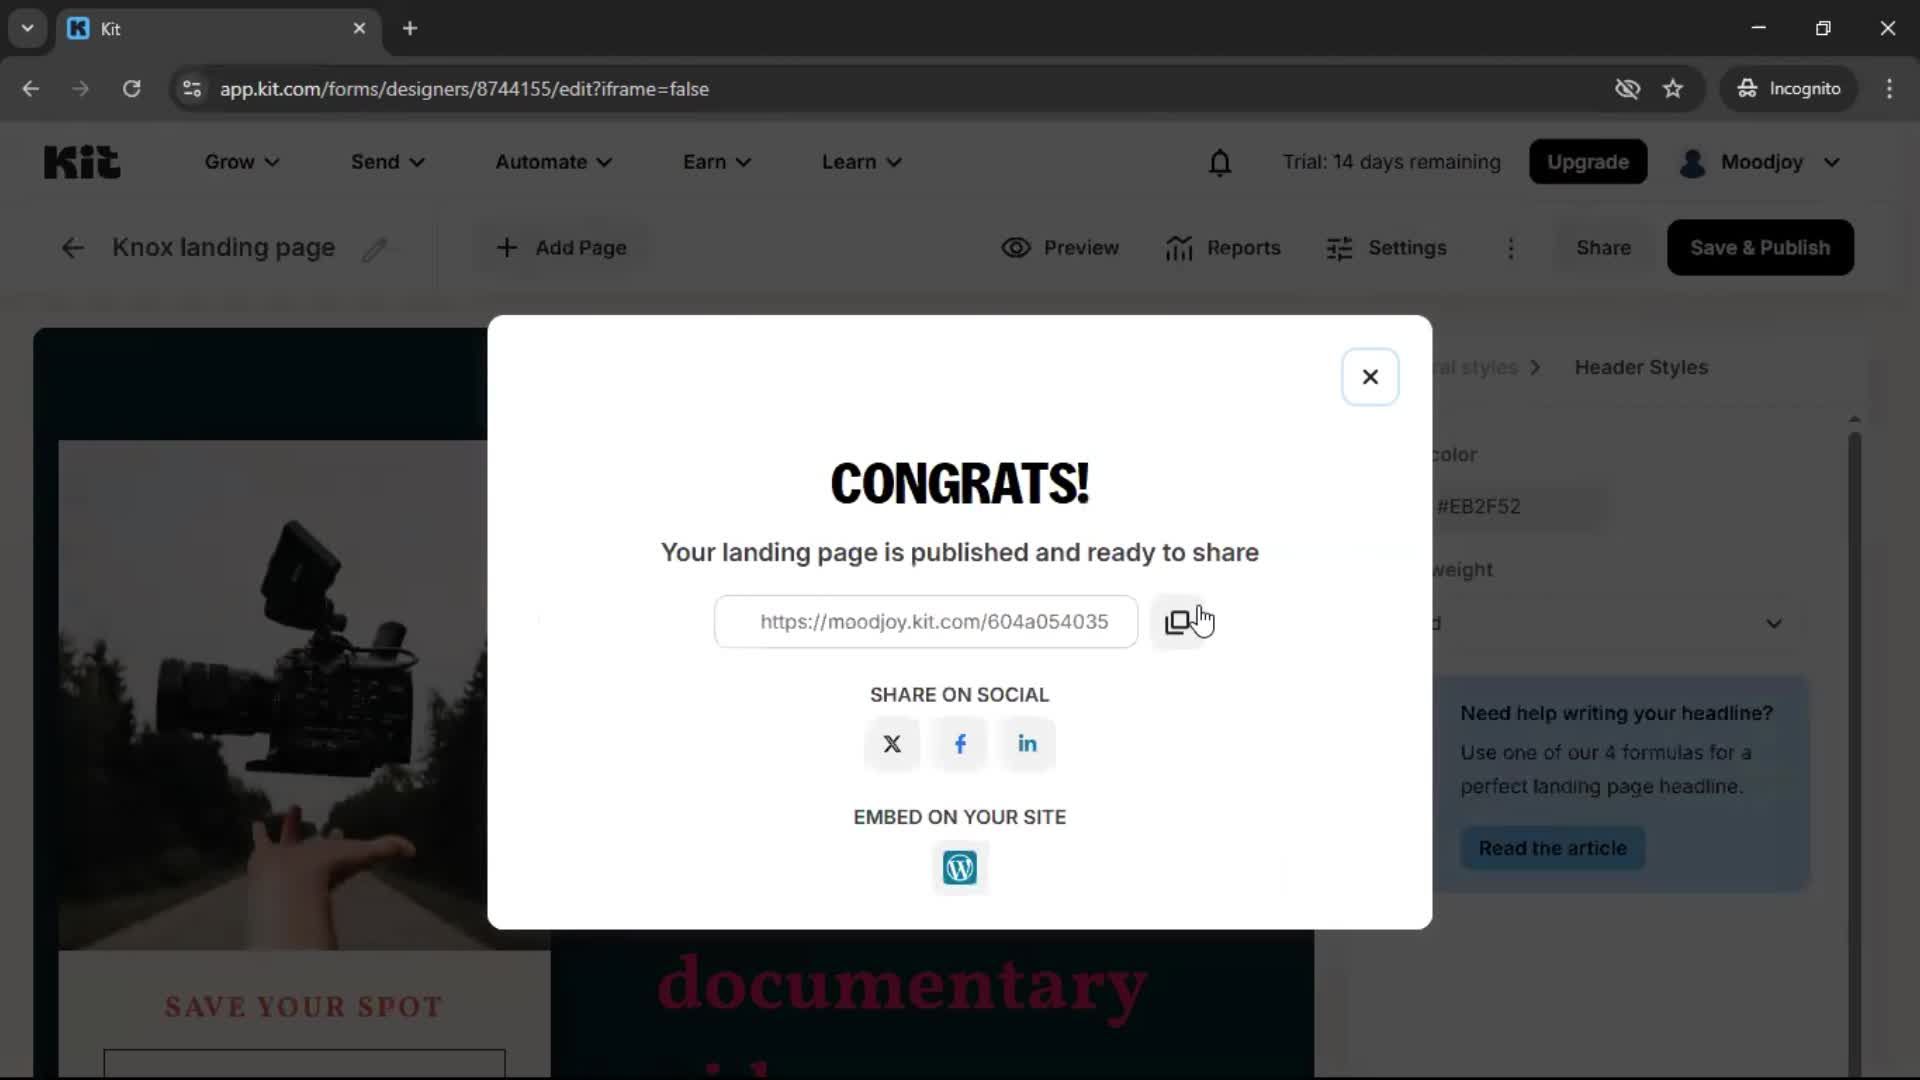Click the Kit logo

(x=81, y=161)
